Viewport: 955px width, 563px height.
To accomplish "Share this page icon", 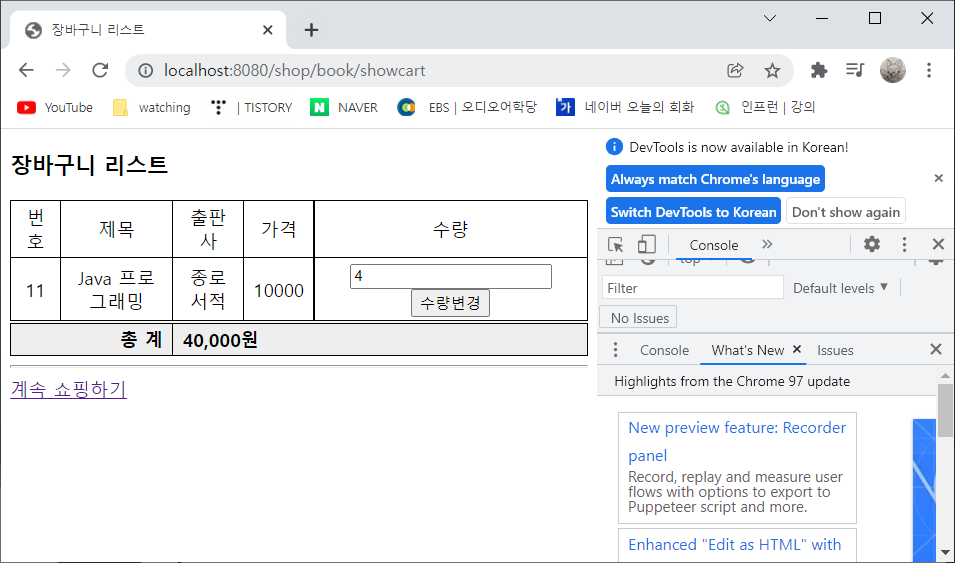I will tap(735, 71).
